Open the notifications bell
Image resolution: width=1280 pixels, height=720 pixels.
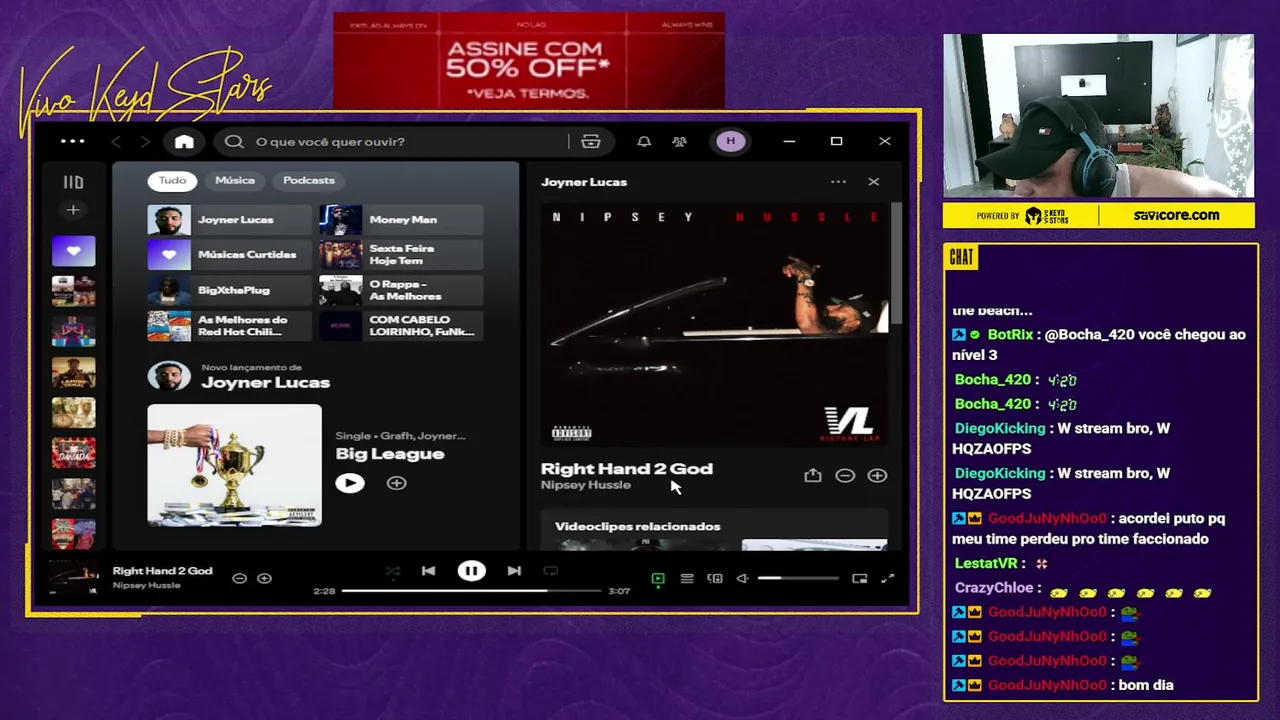click(x=644, y=142)
